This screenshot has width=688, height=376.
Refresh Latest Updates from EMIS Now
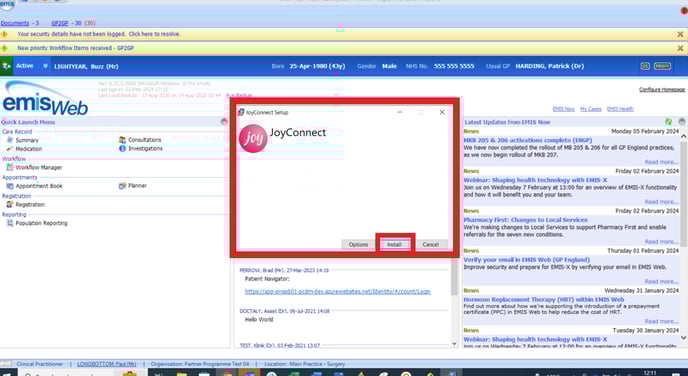pyautogui.click(x=668, y=122)
